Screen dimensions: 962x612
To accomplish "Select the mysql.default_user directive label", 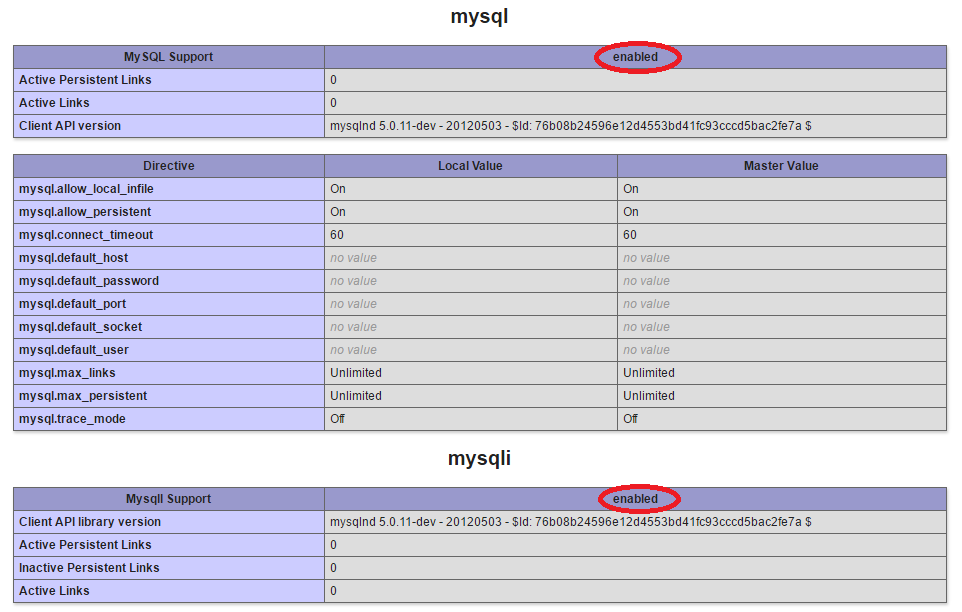I will coord(73,350).
